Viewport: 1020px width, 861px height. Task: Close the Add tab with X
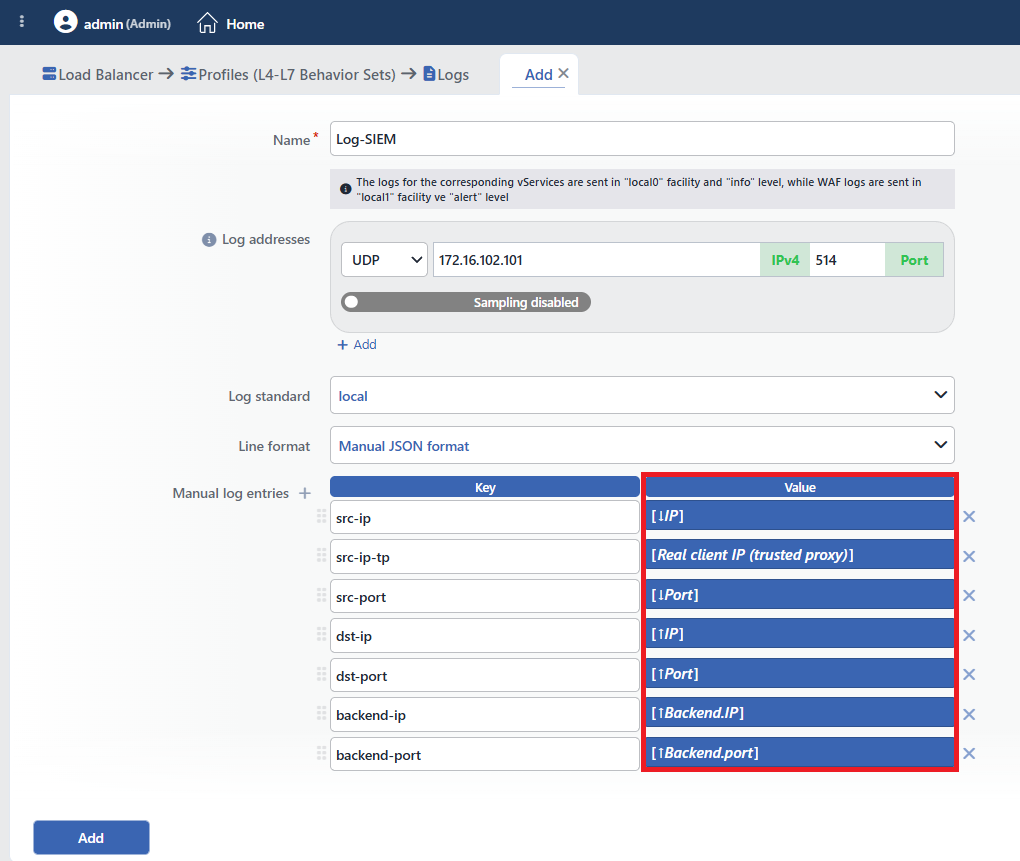(x=563, y=73)
